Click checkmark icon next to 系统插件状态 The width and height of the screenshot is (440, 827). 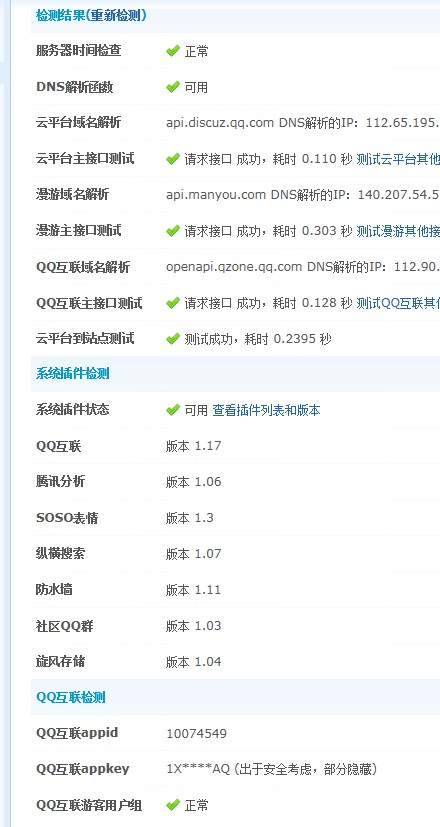(173, 410)
